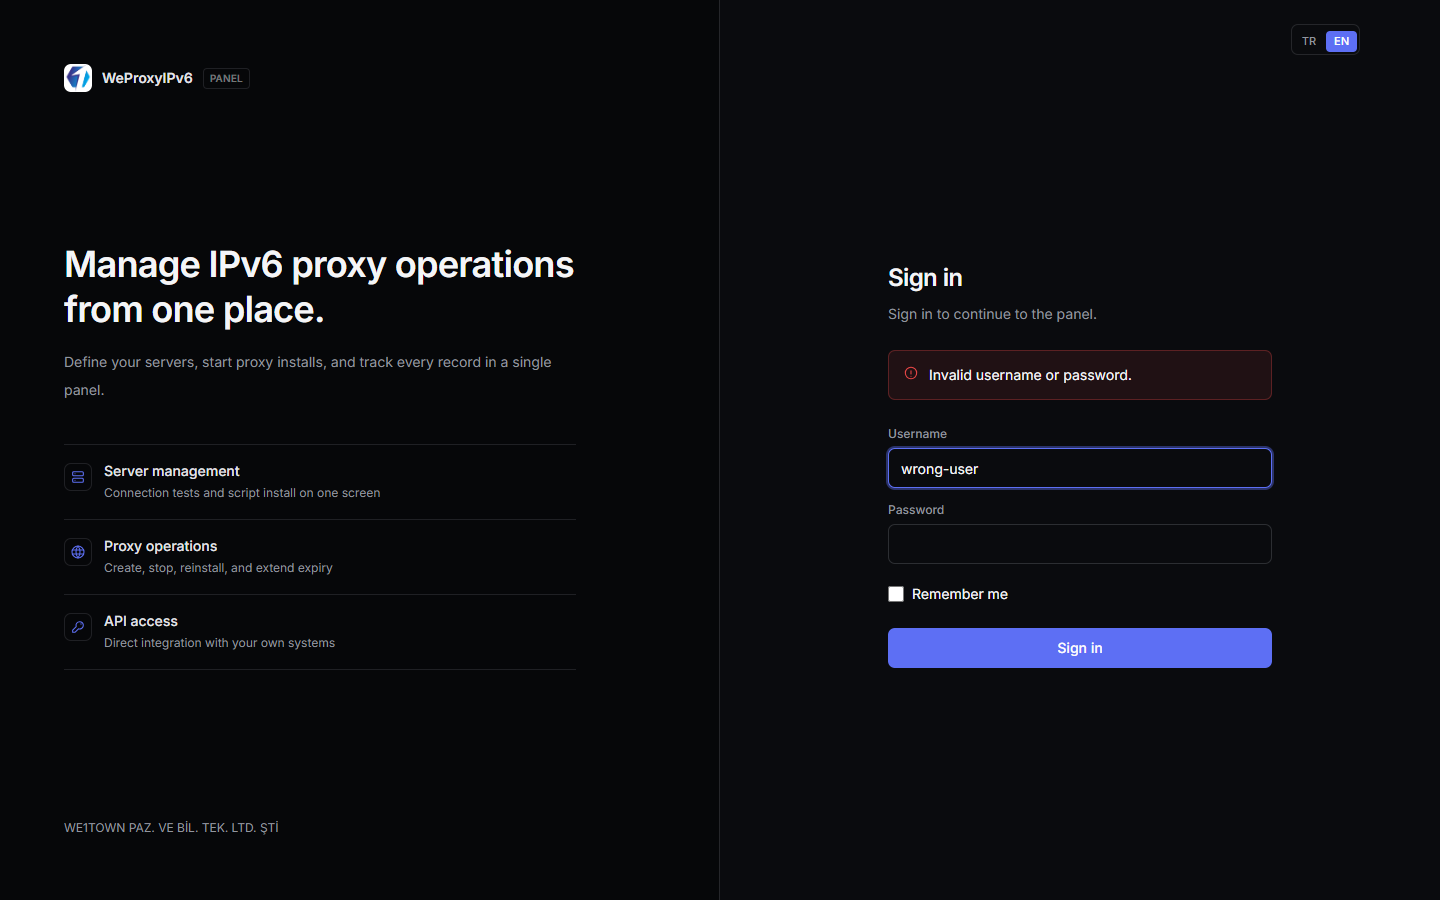Screen dimensions: 1440x900
Task: Submit with the Sign in button
Action: click(x=1080, y=648)
